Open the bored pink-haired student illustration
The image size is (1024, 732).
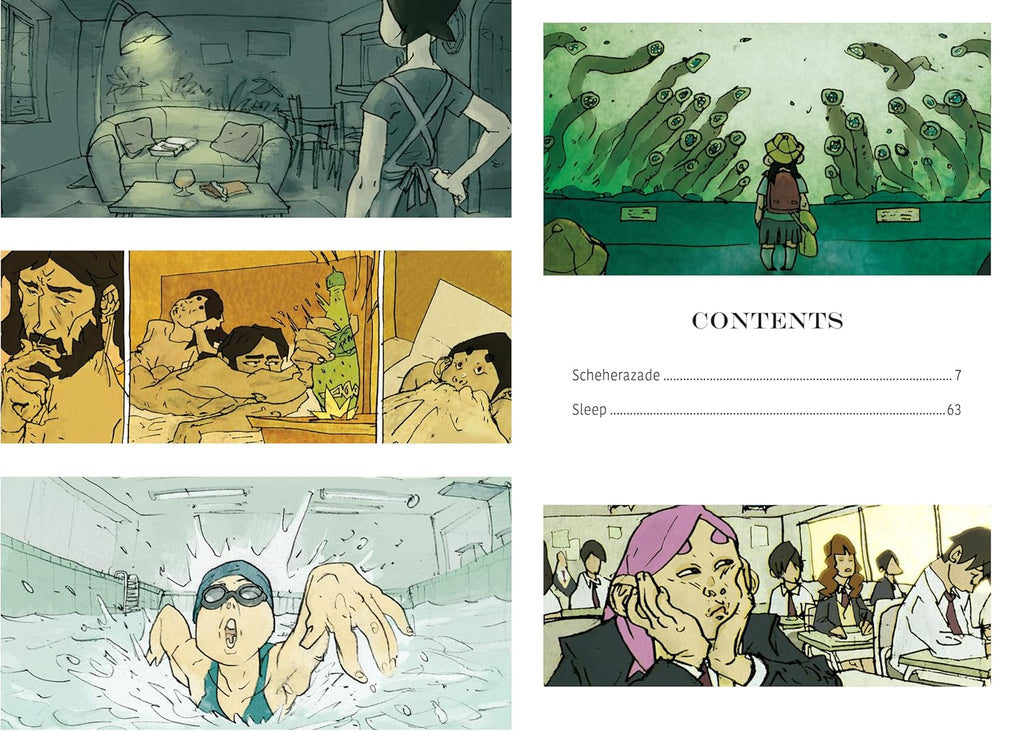point(767,595)
